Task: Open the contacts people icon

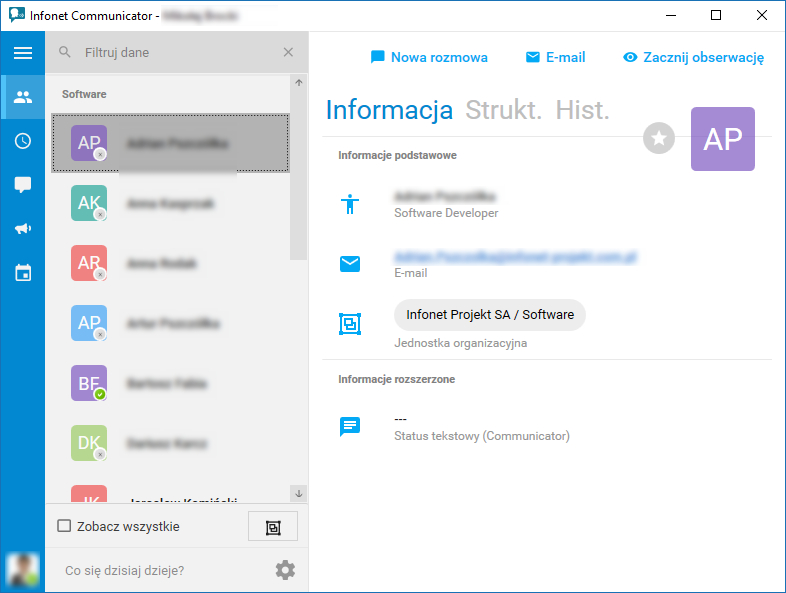Action: [23, 97]
